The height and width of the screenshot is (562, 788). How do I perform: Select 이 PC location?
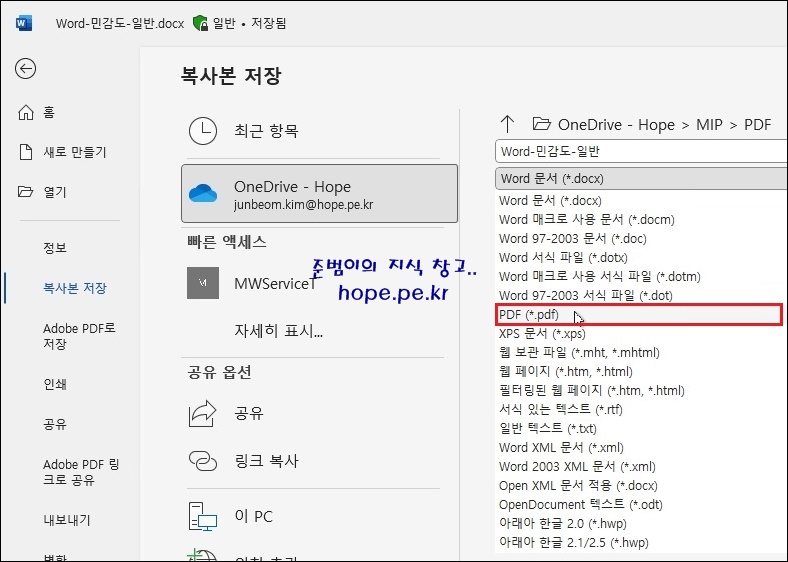[x=253, y=516]
